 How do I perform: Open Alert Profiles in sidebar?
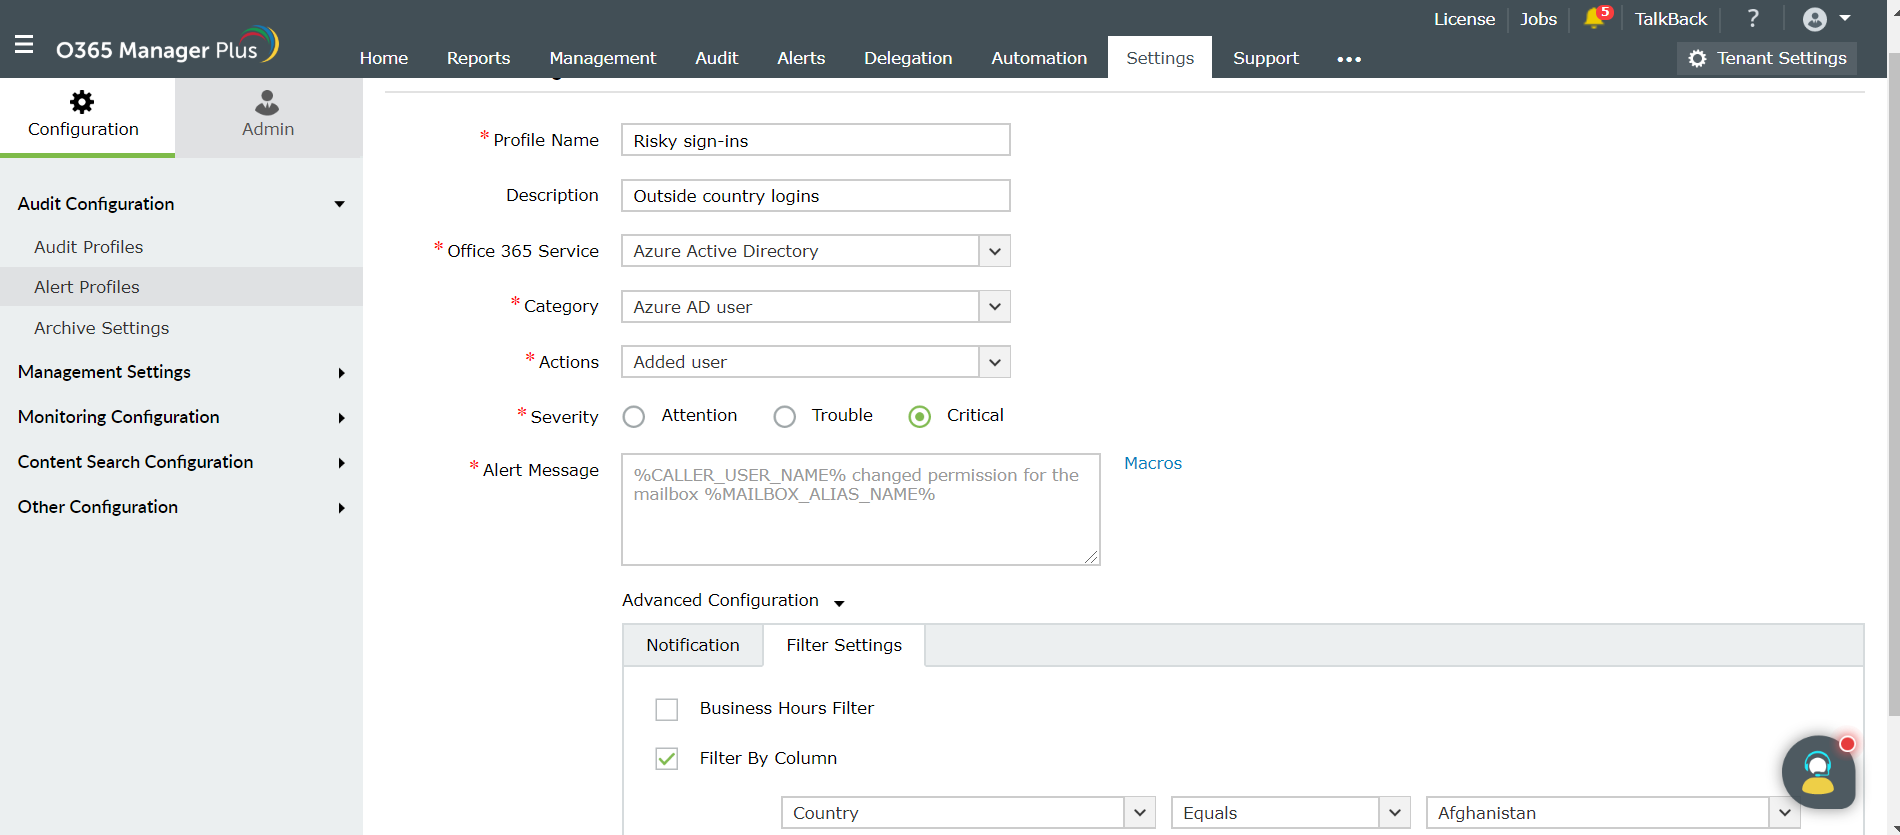[x=181, y=287]
